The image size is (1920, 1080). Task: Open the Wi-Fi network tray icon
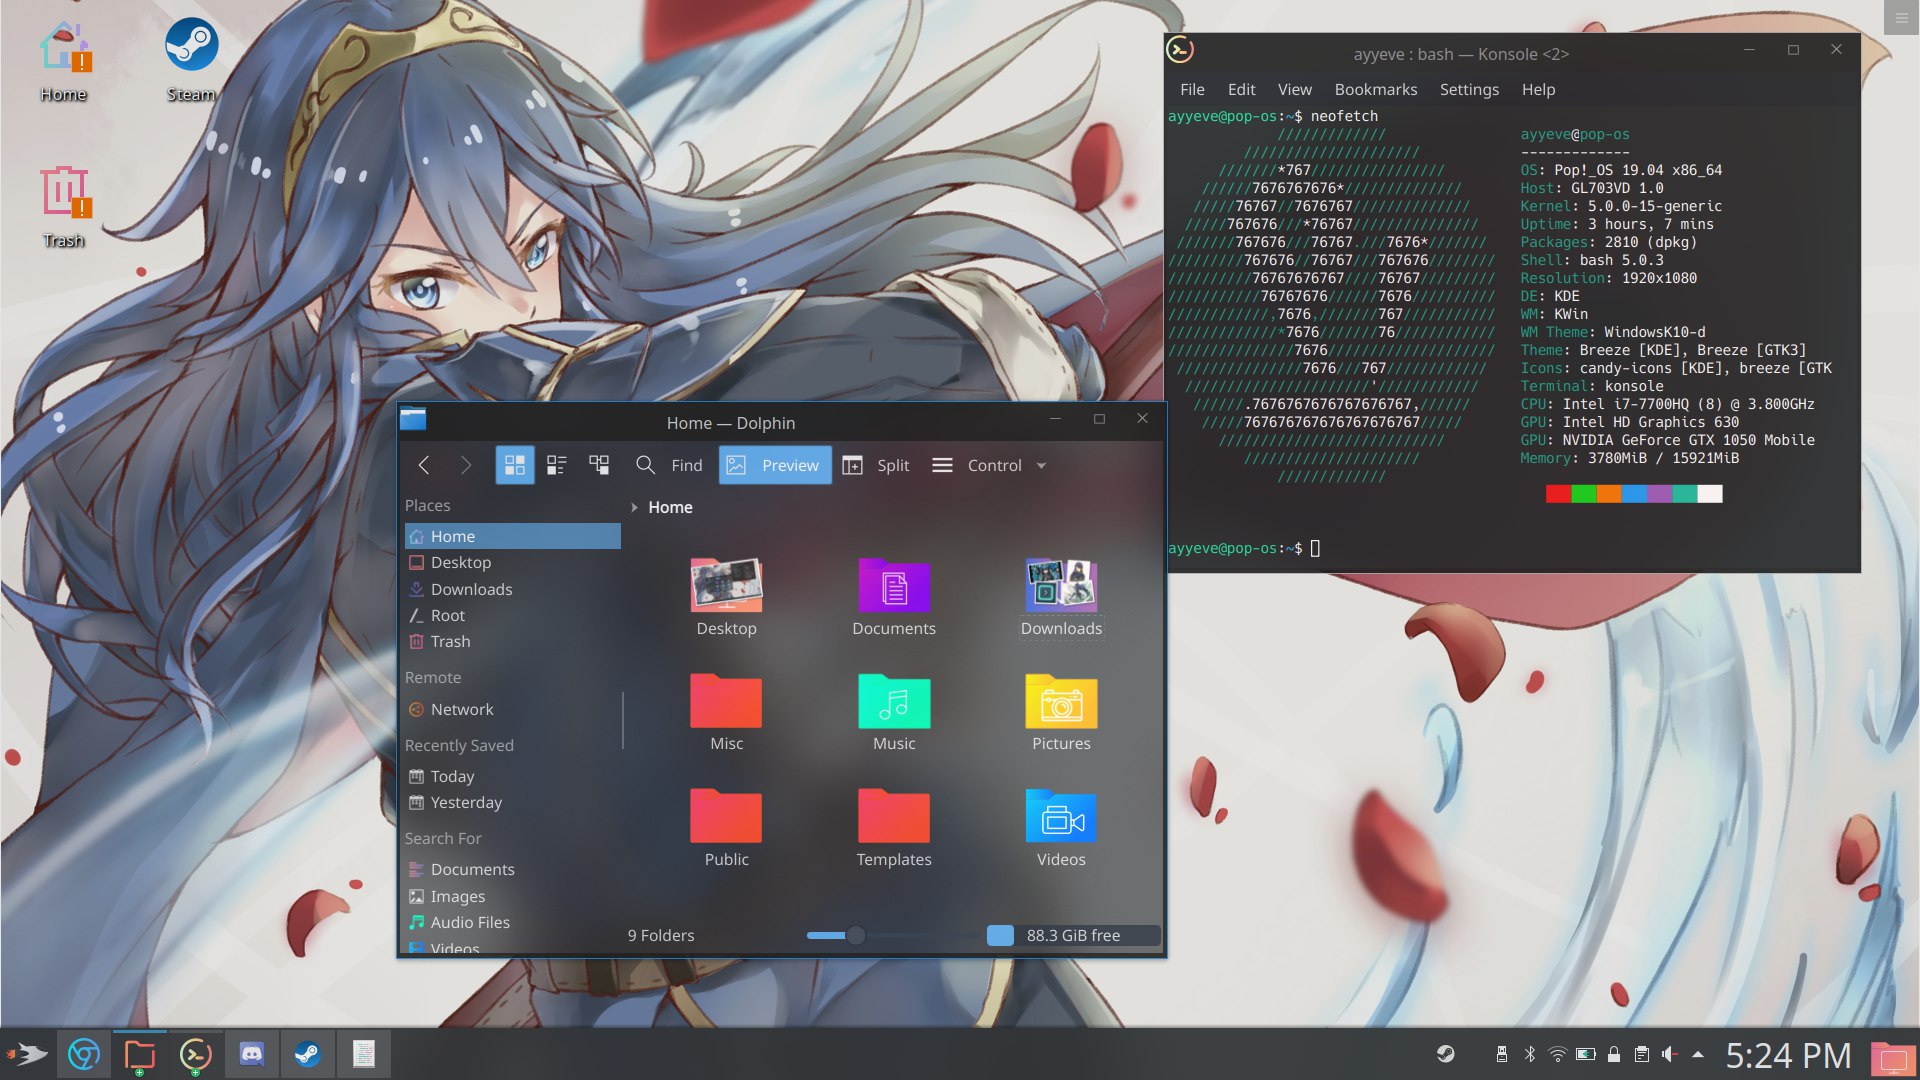click(1558, 1054)
